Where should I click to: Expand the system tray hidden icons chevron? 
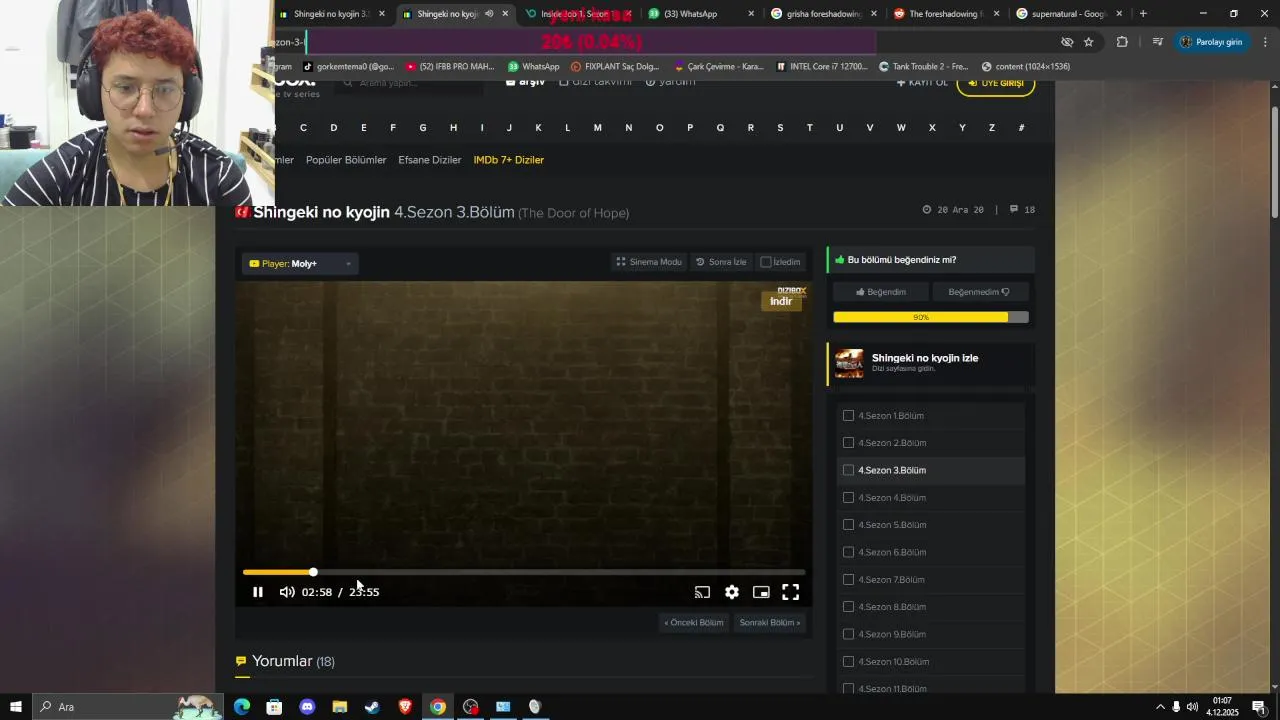(x=1160, y=707)
